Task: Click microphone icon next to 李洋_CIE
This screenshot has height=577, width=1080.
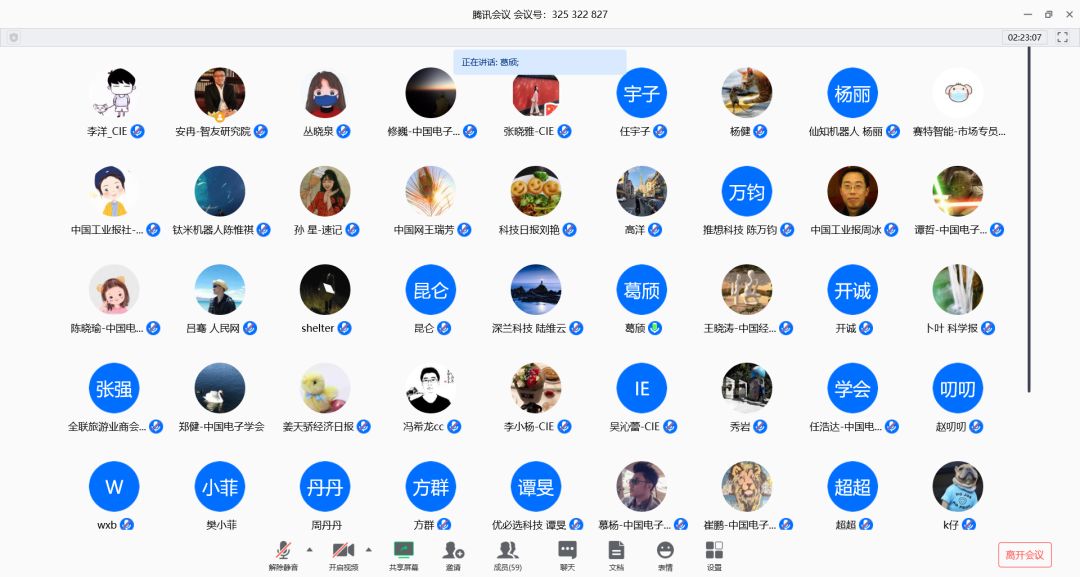Action: click(138, 131)
